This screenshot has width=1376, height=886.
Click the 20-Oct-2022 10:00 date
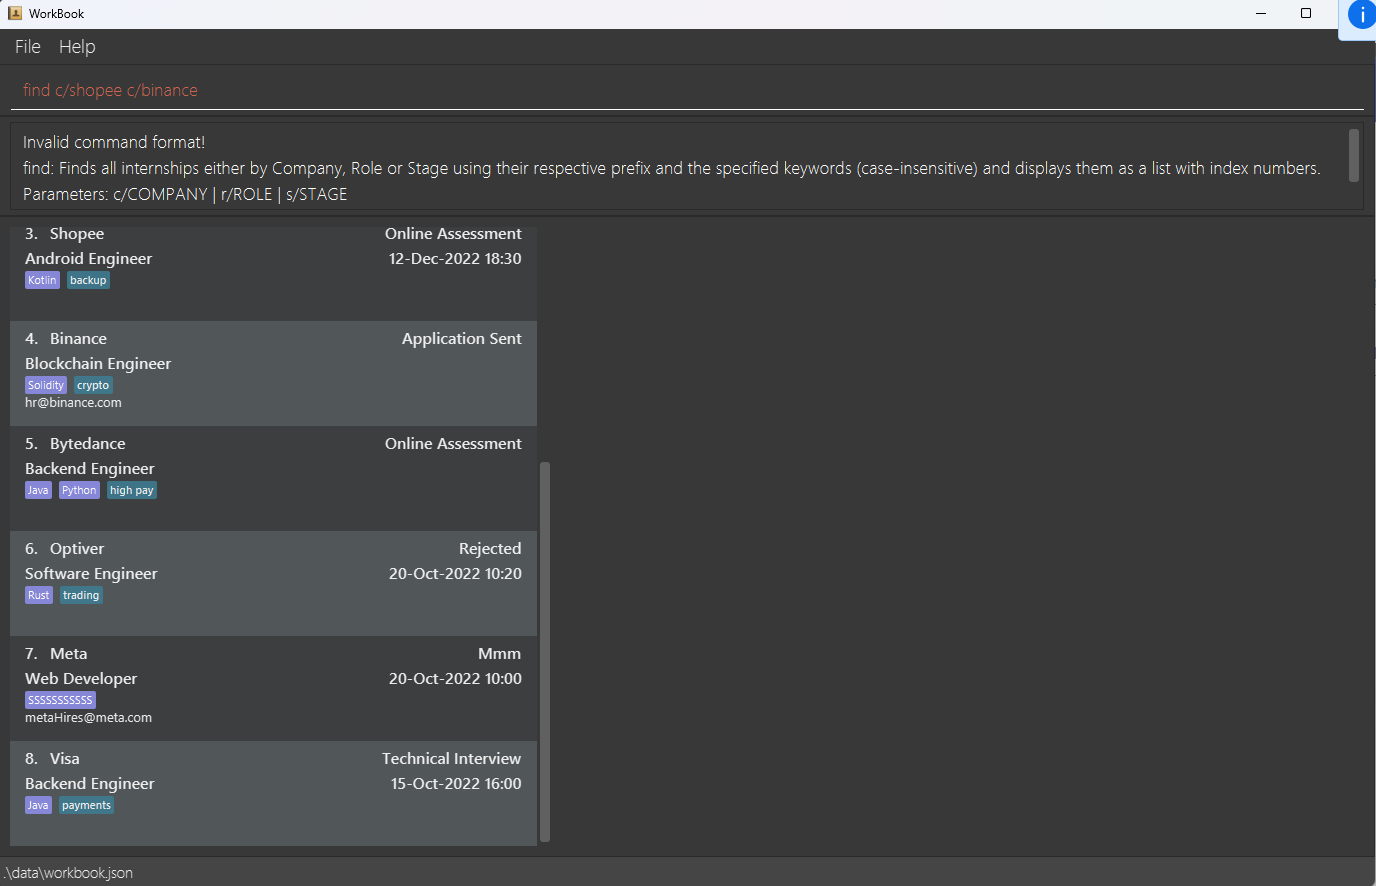click(455, 679)
